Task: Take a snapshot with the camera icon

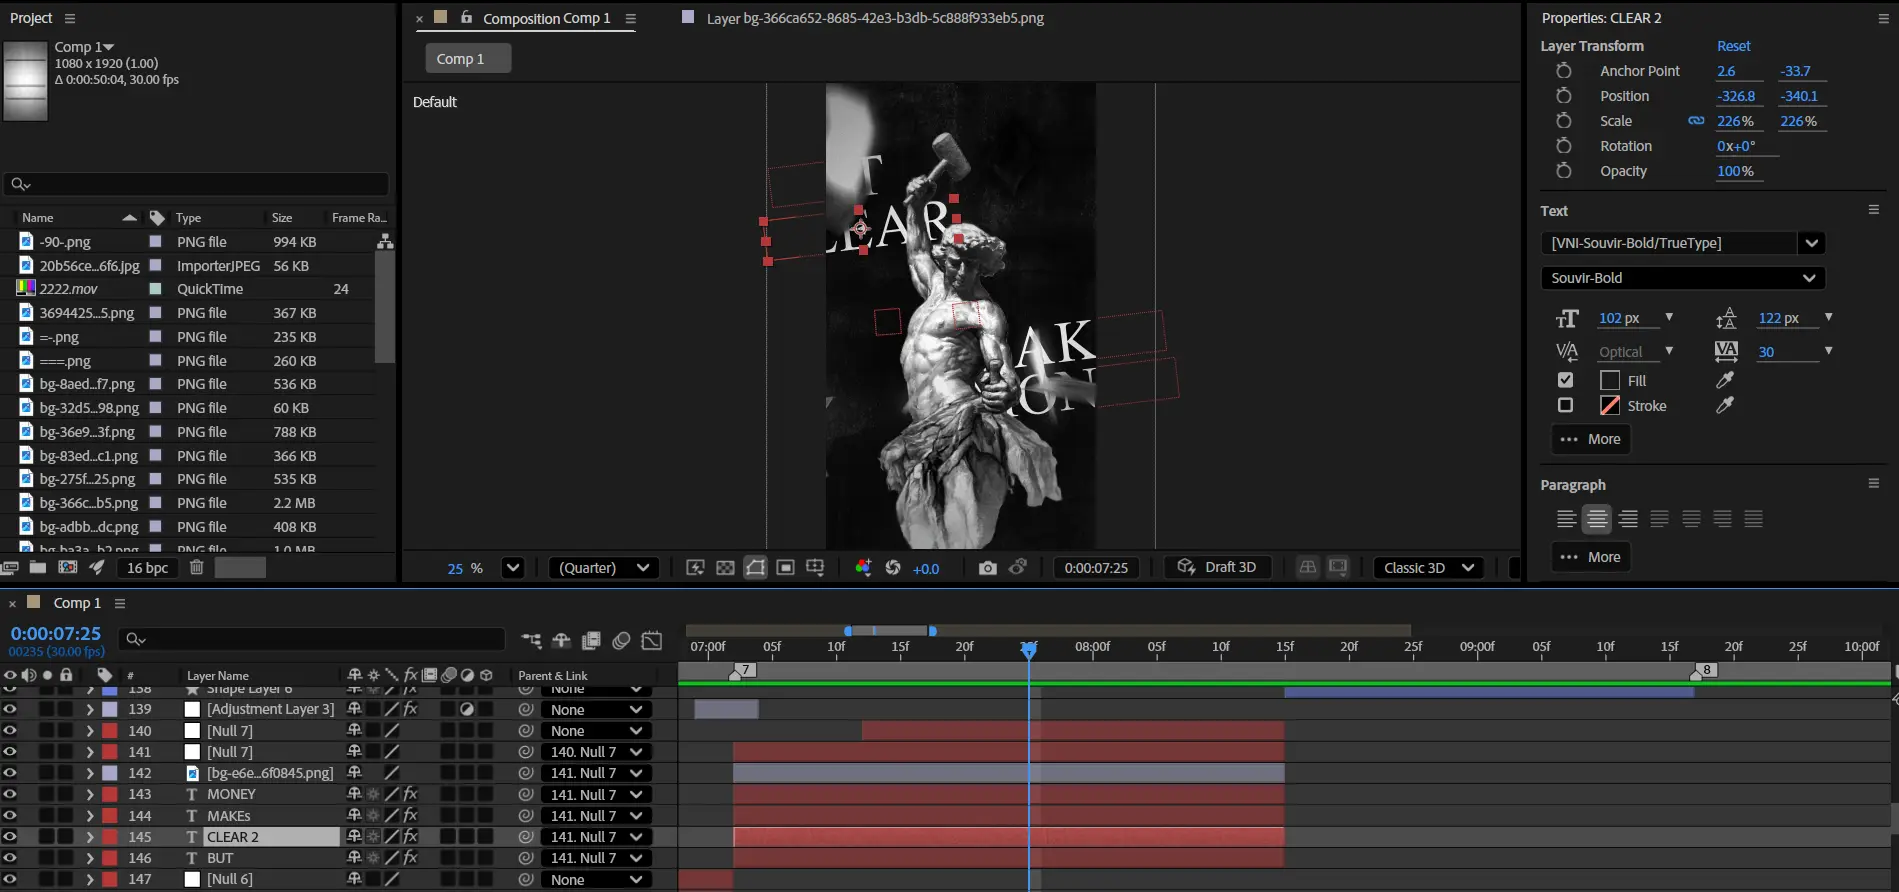Action: coord(987,568)
